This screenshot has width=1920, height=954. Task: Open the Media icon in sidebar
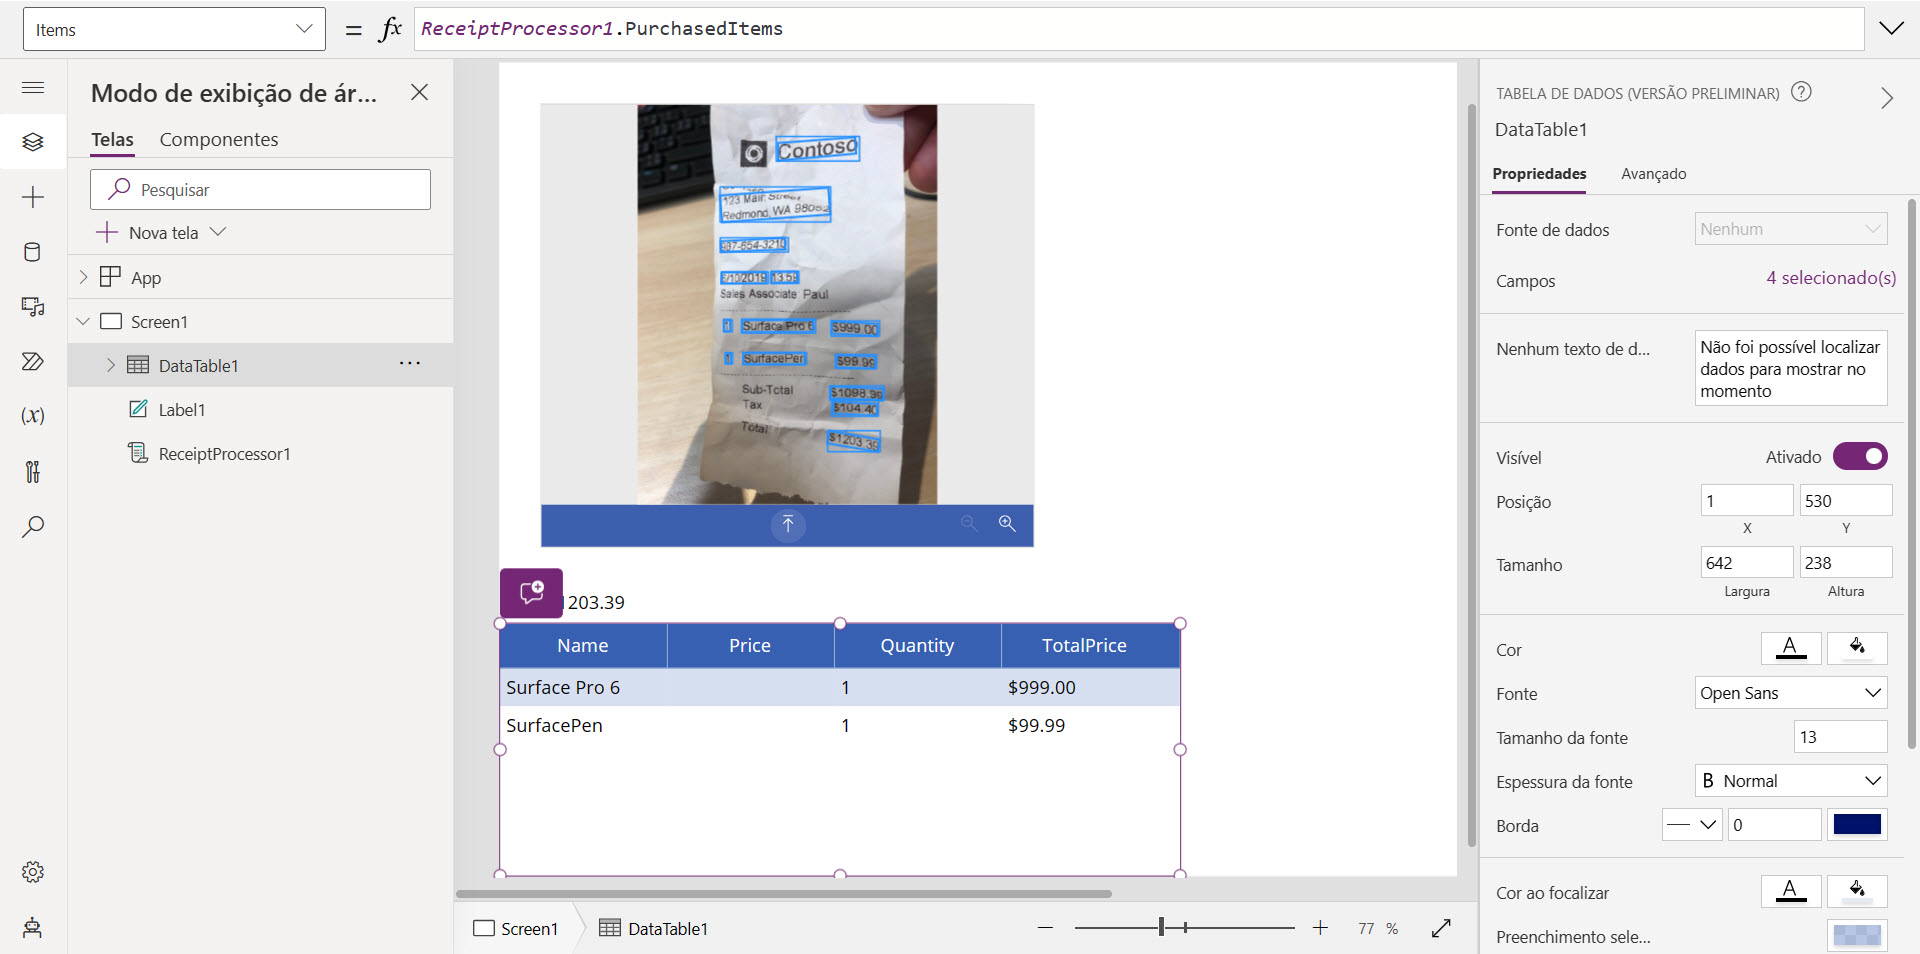(x=33, y=306)
